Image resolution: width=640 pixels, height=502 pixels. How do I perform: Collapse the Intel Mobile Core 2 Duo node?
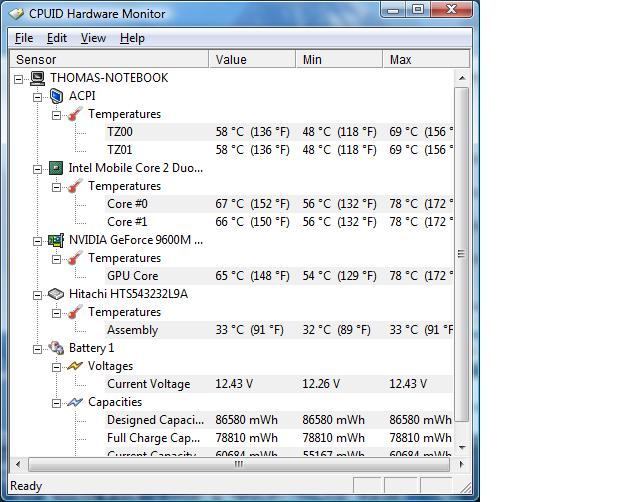(38, 169)
